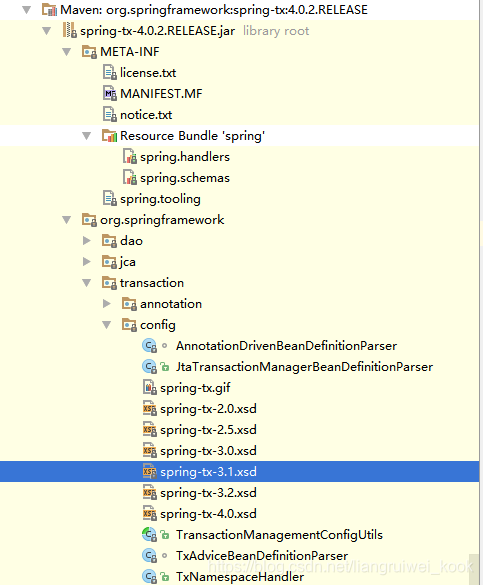
Task: Click the spring-tx.gif image file icon
Action: click(150, 388)
